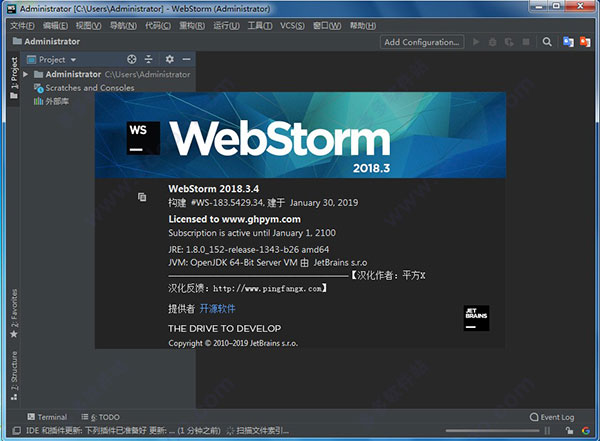This screenshot has height=441, width=600.
Task: Open the 窗口(W) menu
Action: tap(327, 26)
